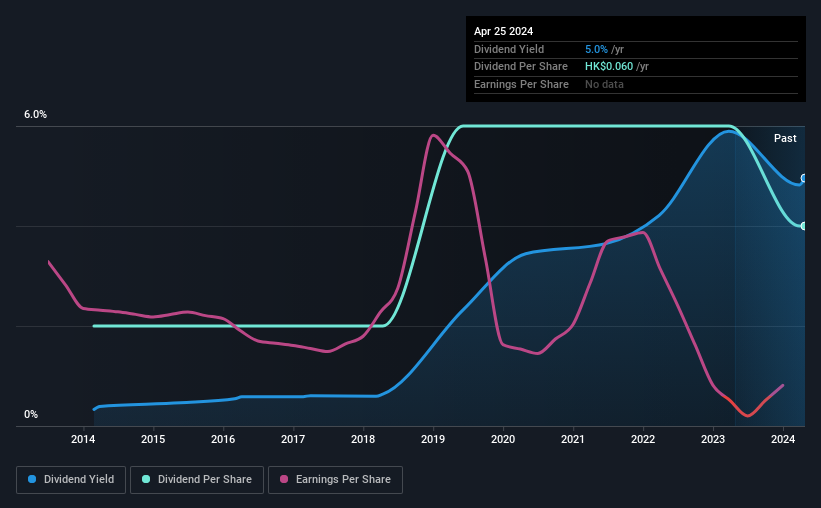Click the pink Earnings Per Share legend dot
This screenshot has width=821, height=508.
click(284, 479)
